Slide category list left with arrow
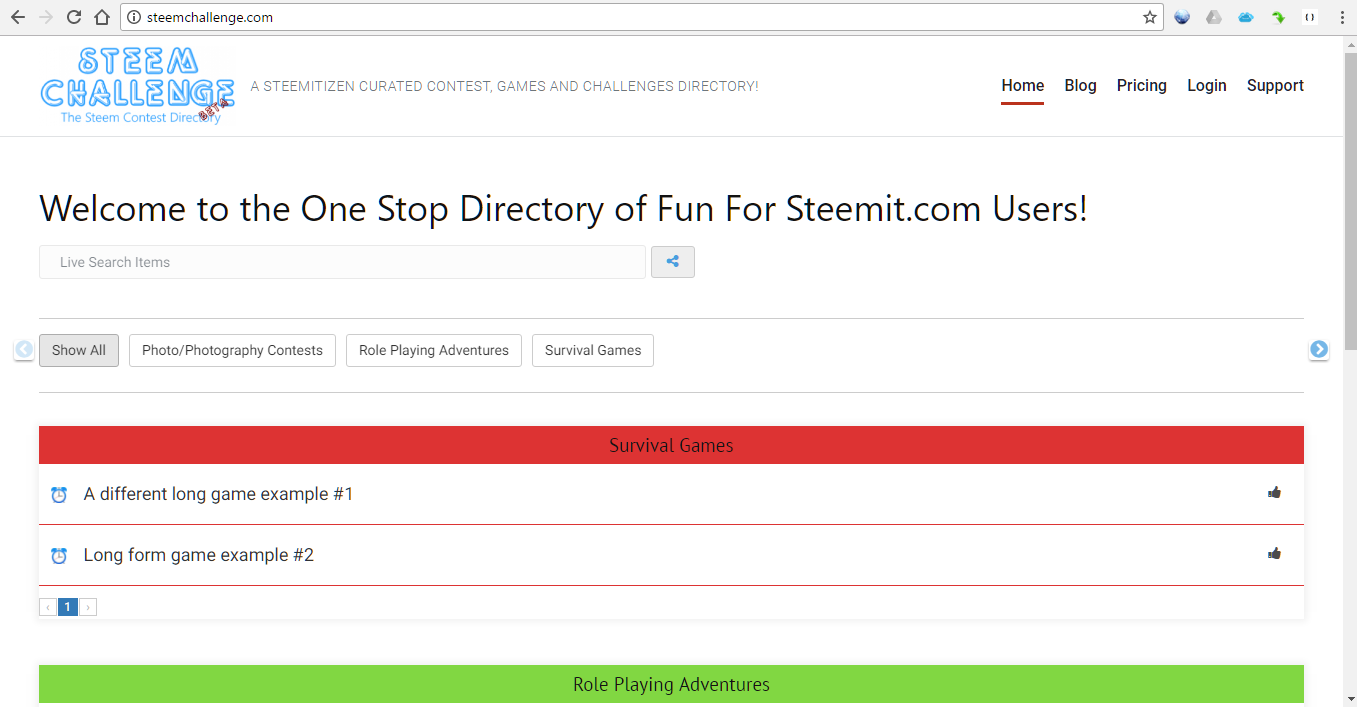Screen dimensions: 1357x707 point(24,349)
